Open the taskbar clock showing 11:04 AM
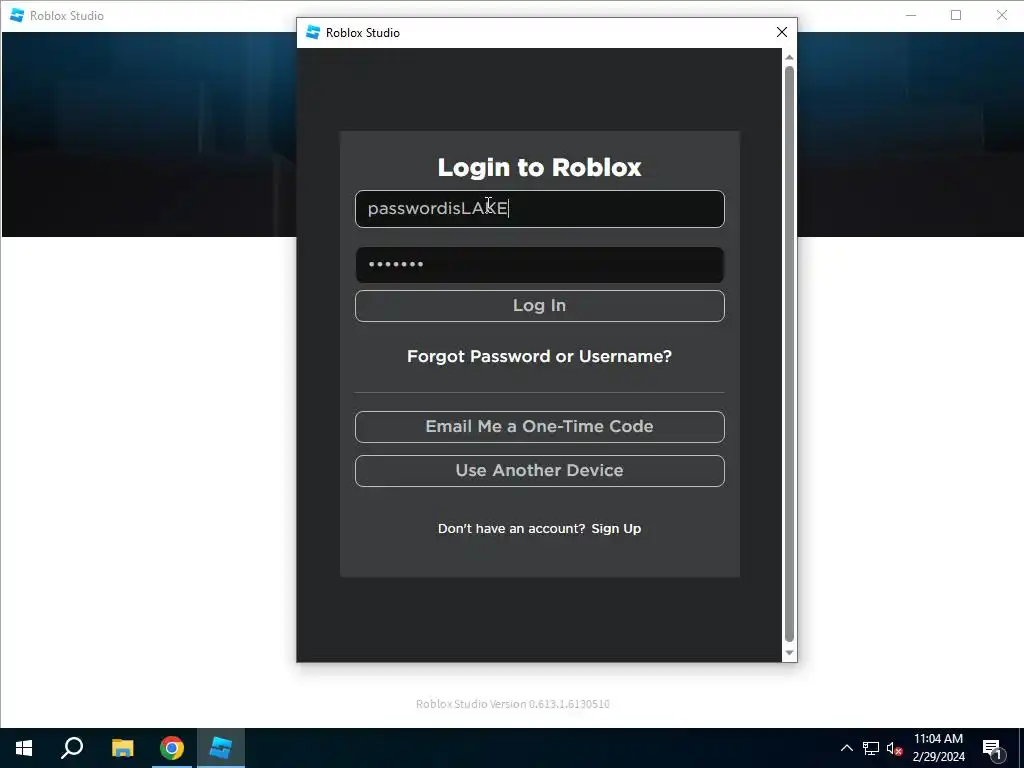The height and width of the screenshot is (768, 1024). pos(938,748)
